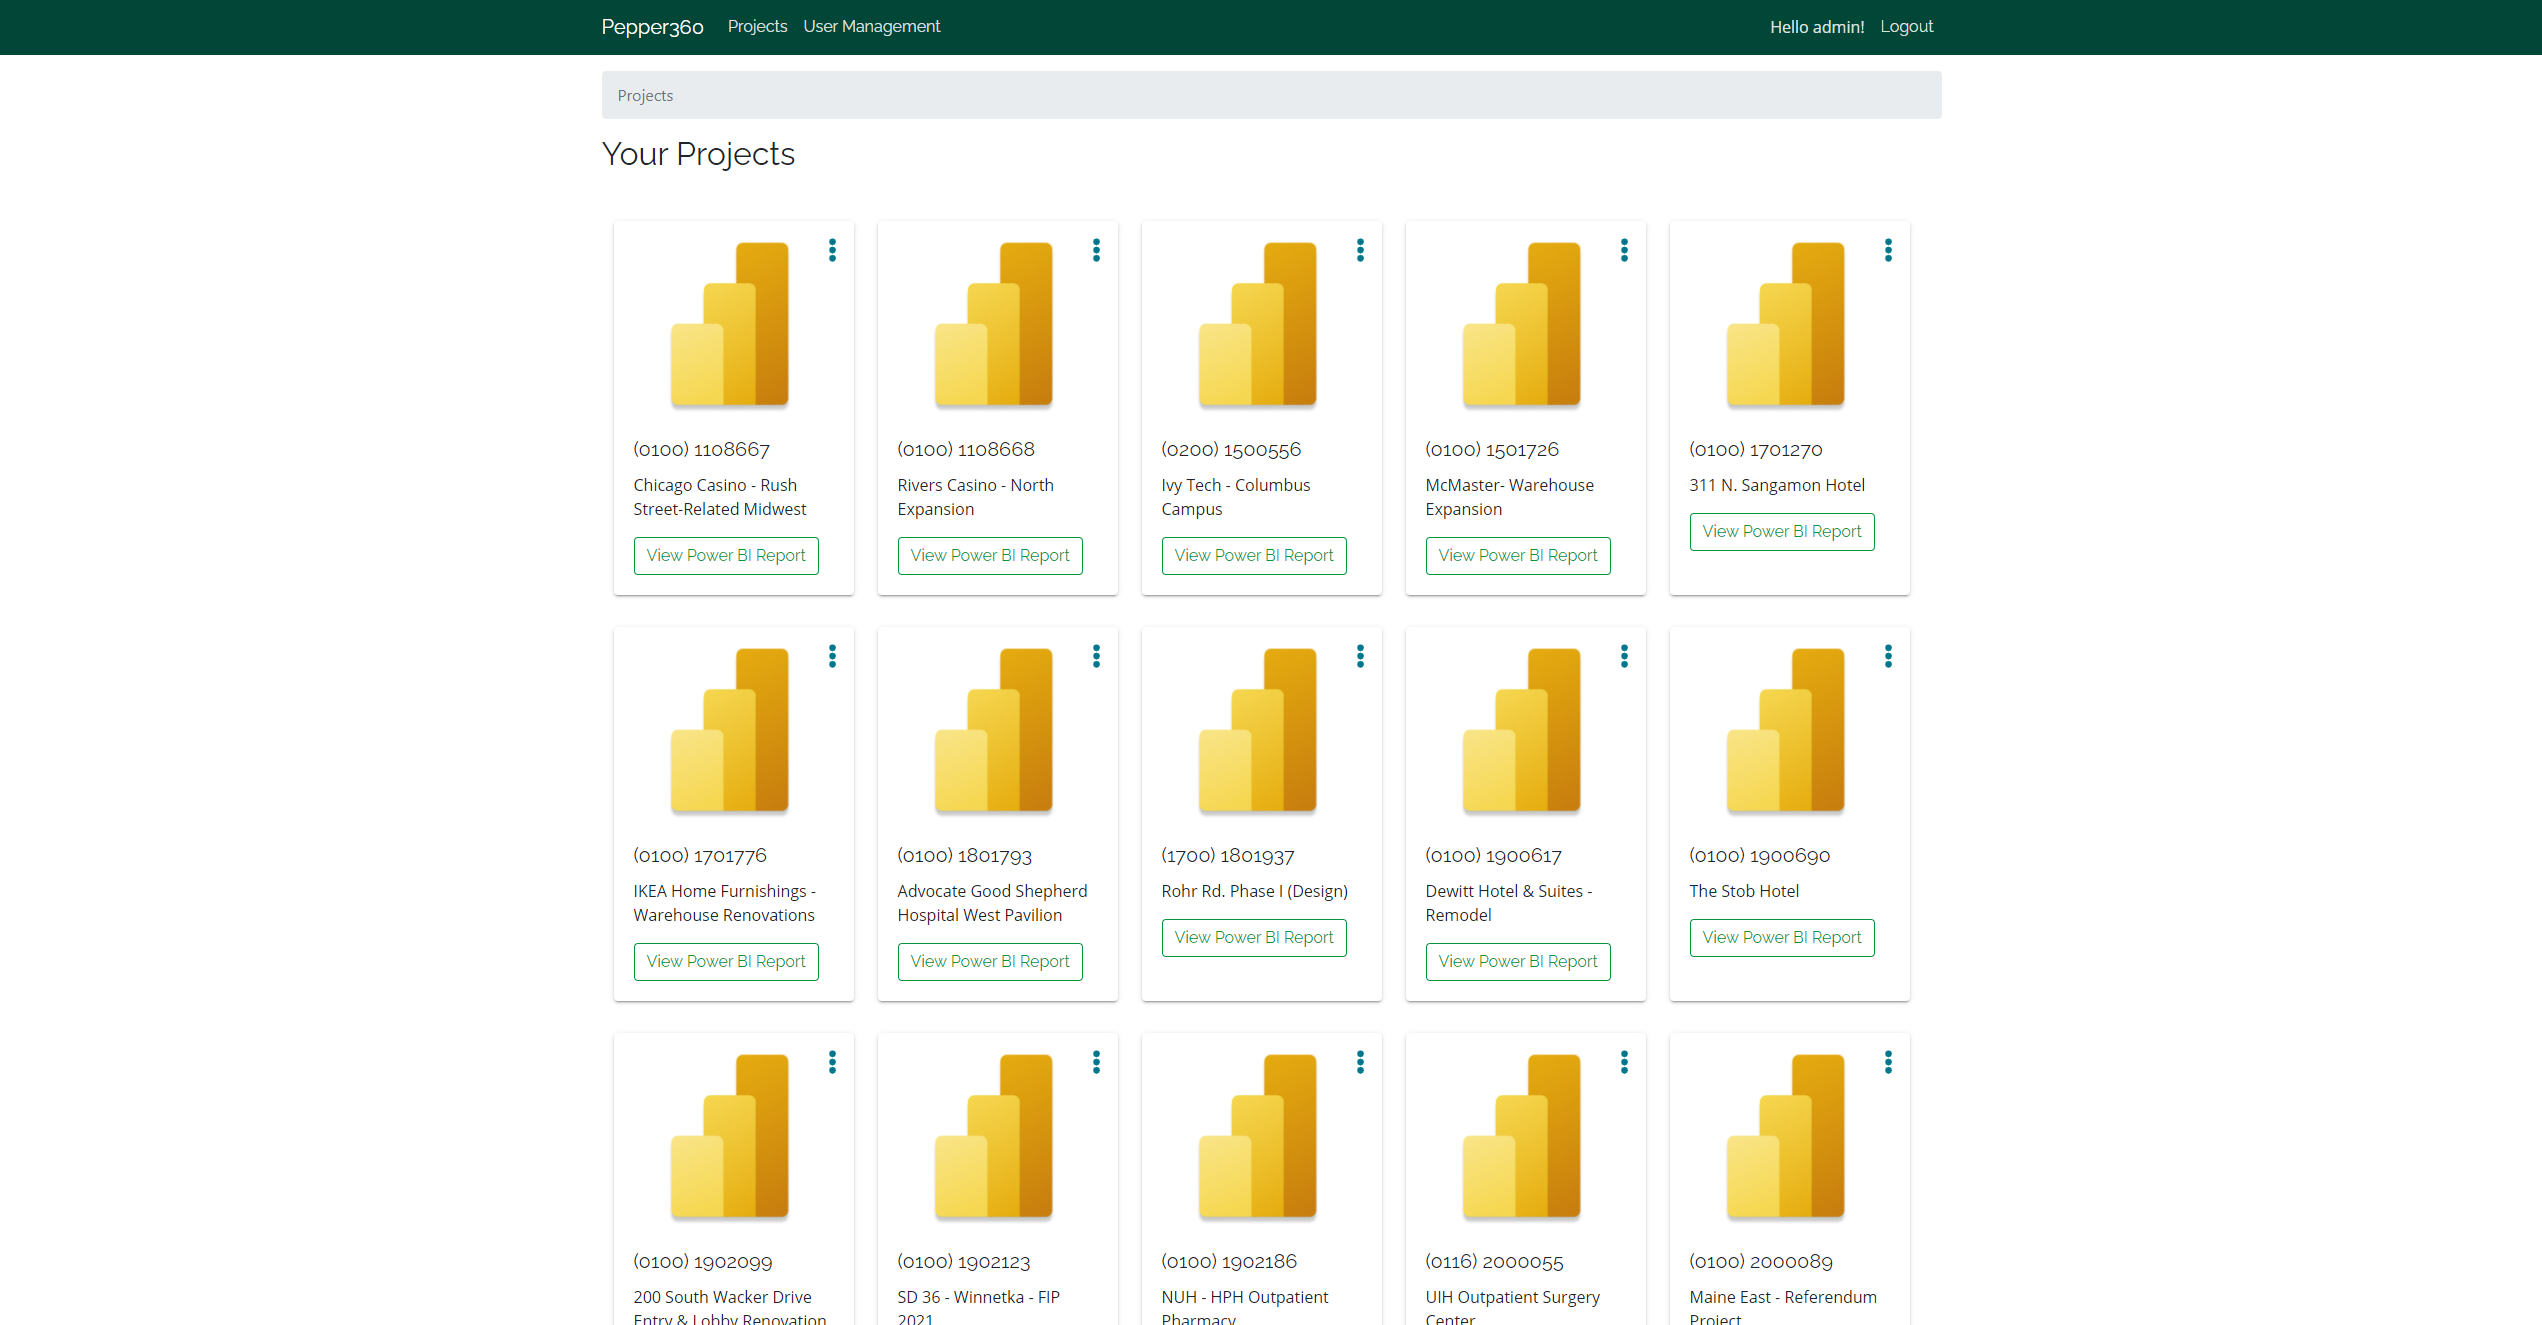View Power BI Report for Rivers Casino

[x=990, y=556]
